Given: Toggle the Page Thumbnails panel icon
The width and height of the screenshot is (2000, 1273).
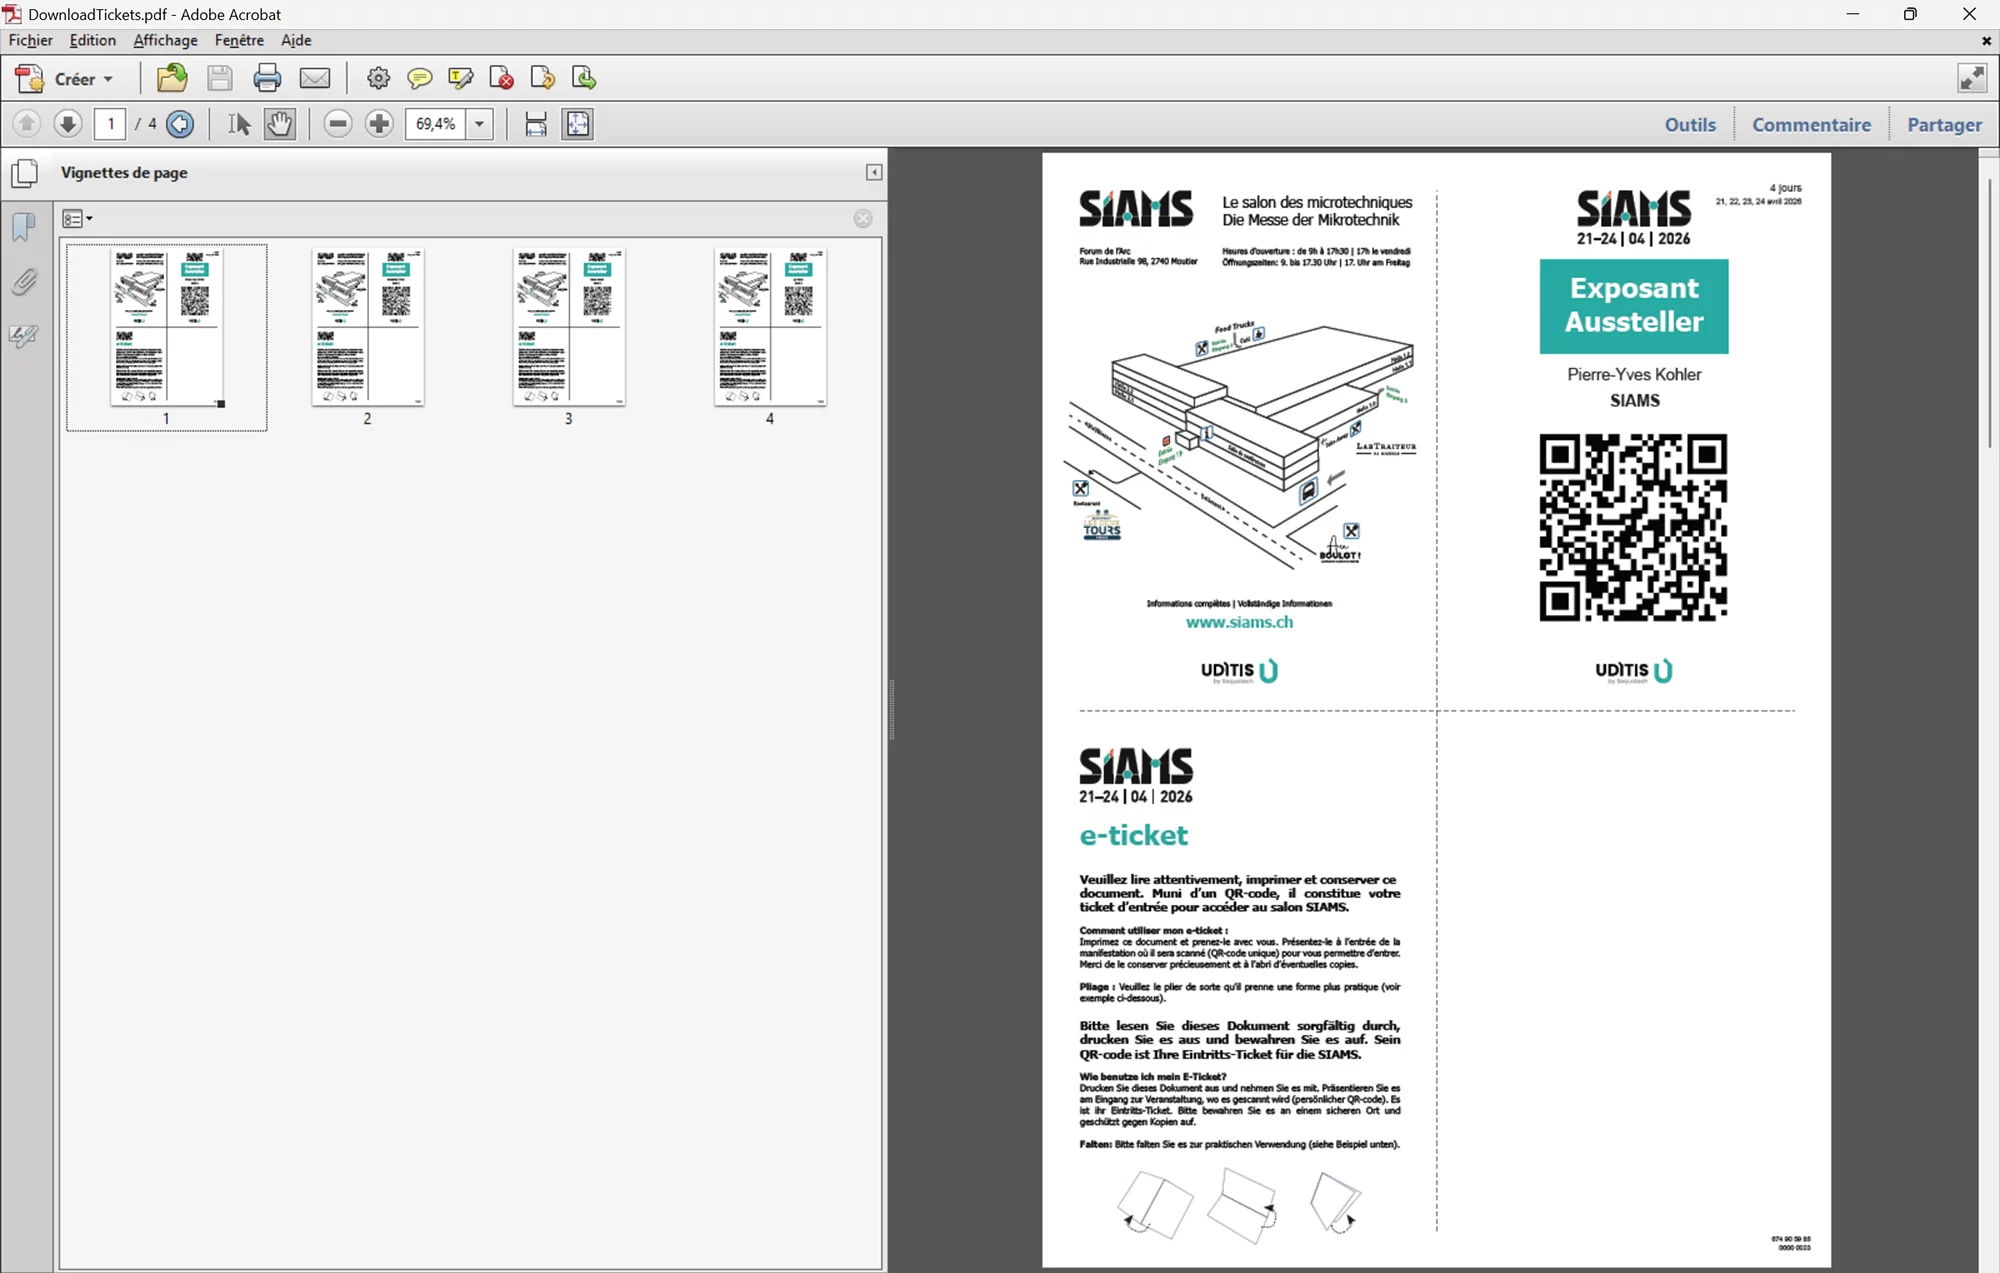Looking at the screenshot, I should (24, 173).
